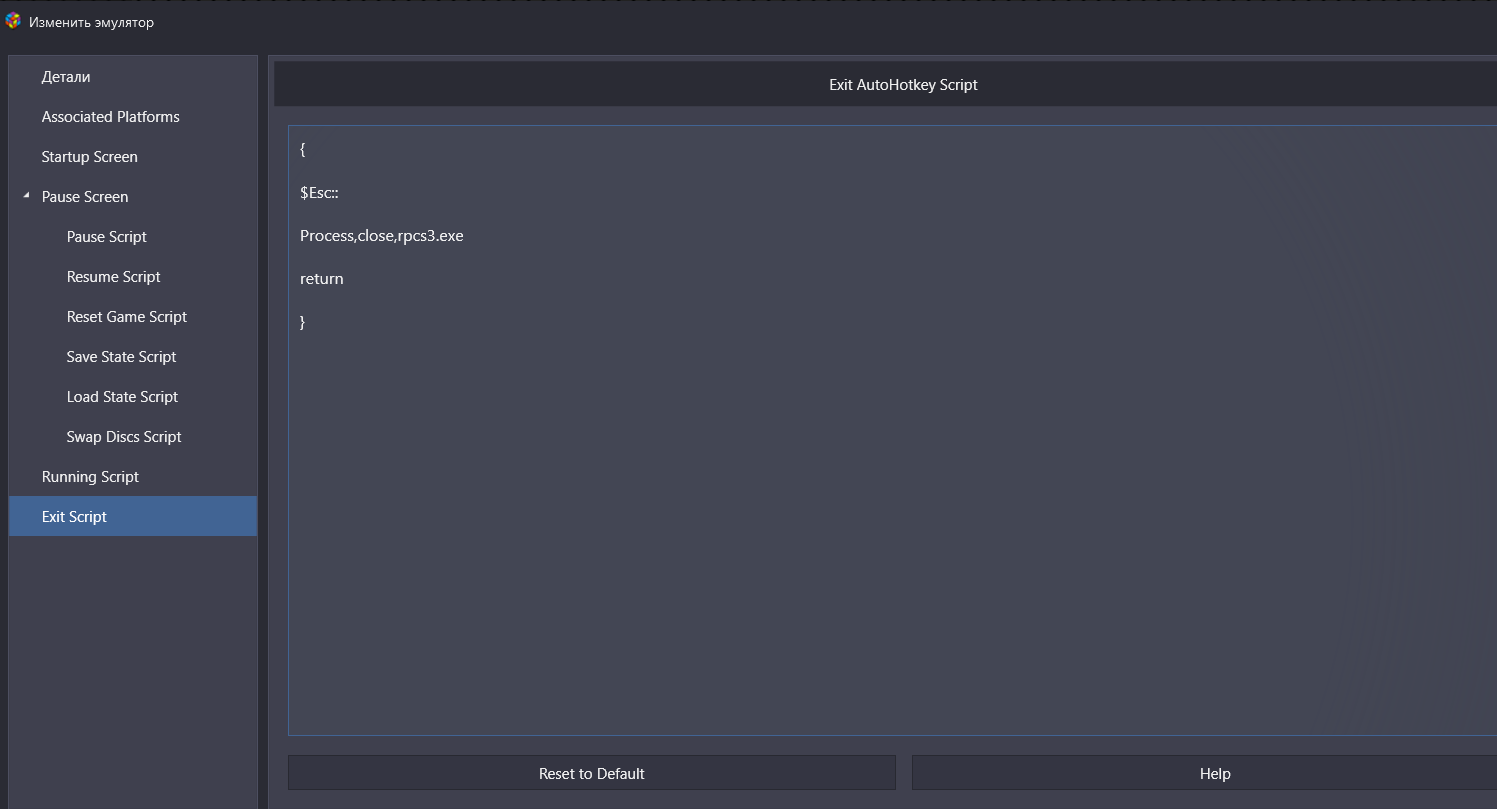
Task: Click the 'return' line in script
Action: 321,279
